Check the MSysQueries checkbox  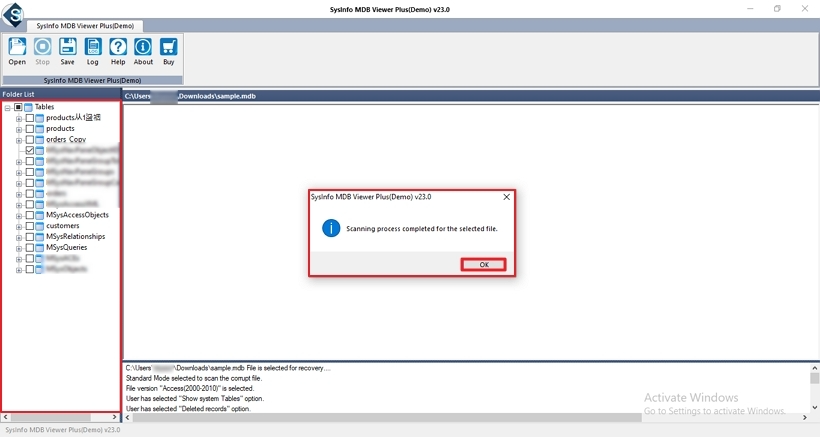click(x=30, y=248)
